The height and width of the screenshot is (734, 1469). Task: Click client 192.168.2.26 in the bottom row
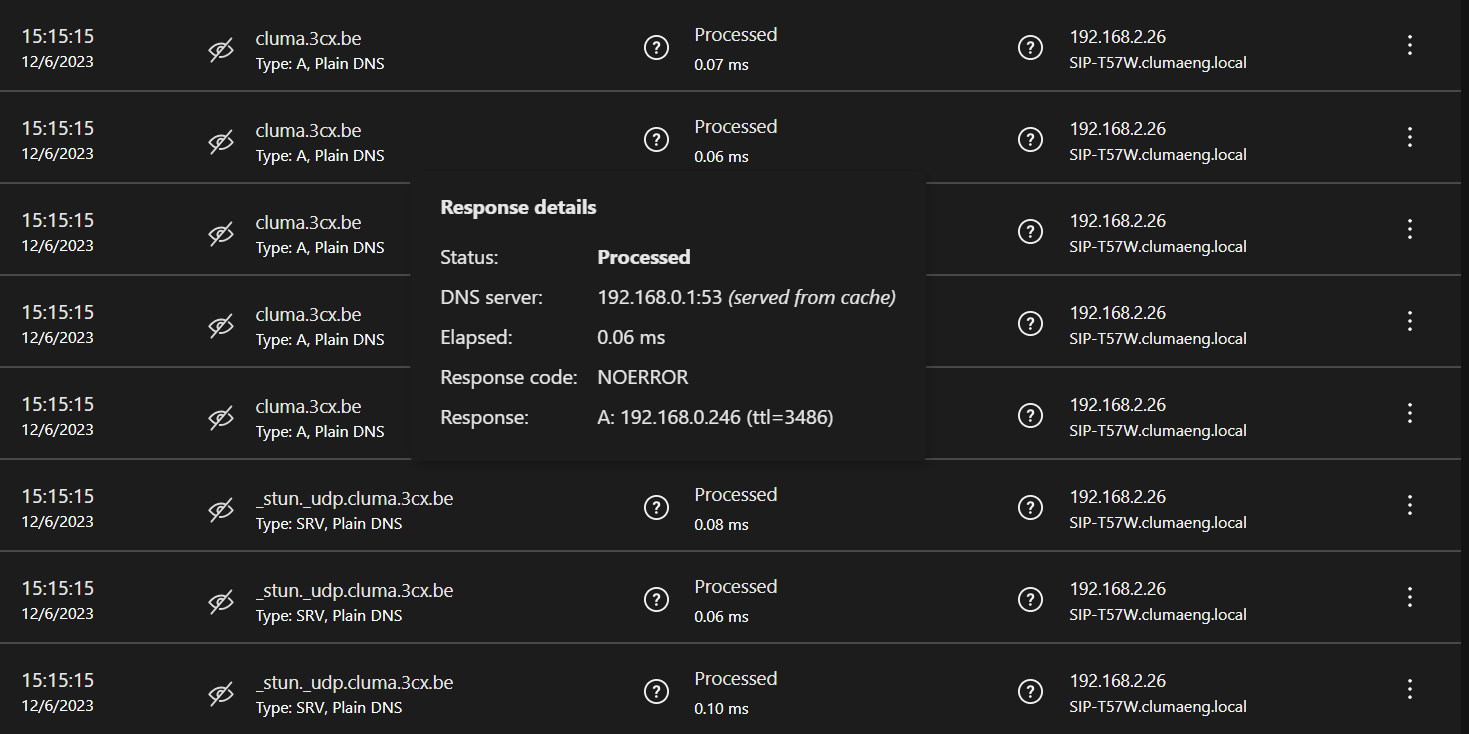click(x=1117, y=681)
